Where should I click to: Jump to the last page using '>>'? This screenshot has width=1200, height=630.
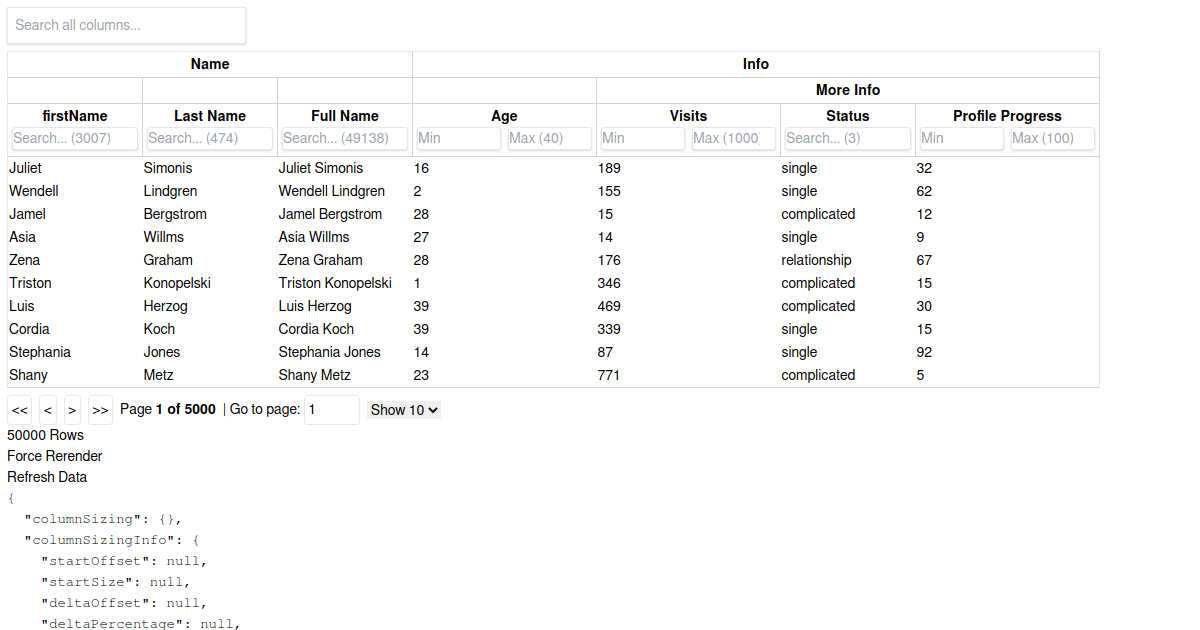100,409
